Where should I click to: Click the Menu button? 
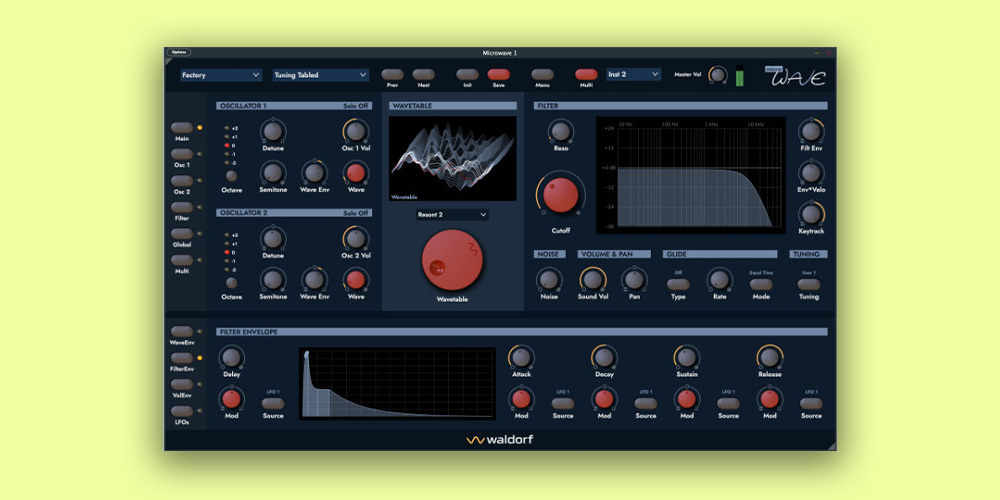543,75
